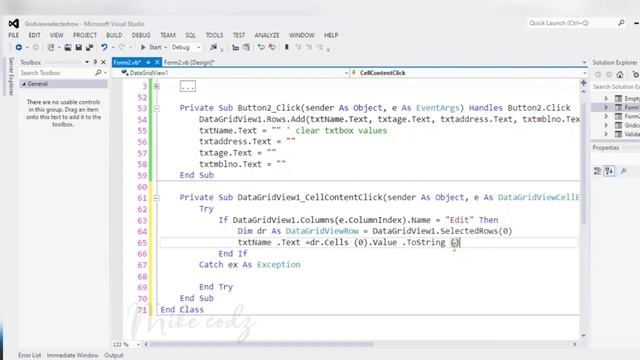The height and width of the screenshot is (360, 640).
Task: Open the BUILD menu
Action: point(114,36)
